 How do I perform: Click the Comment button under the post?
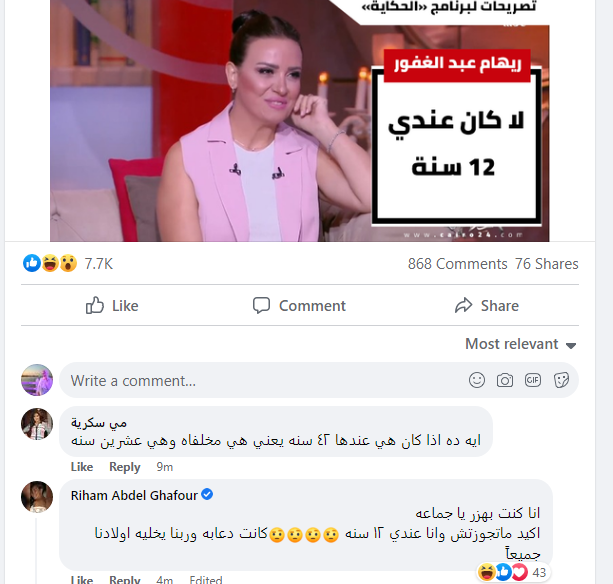tap(299, 305)
